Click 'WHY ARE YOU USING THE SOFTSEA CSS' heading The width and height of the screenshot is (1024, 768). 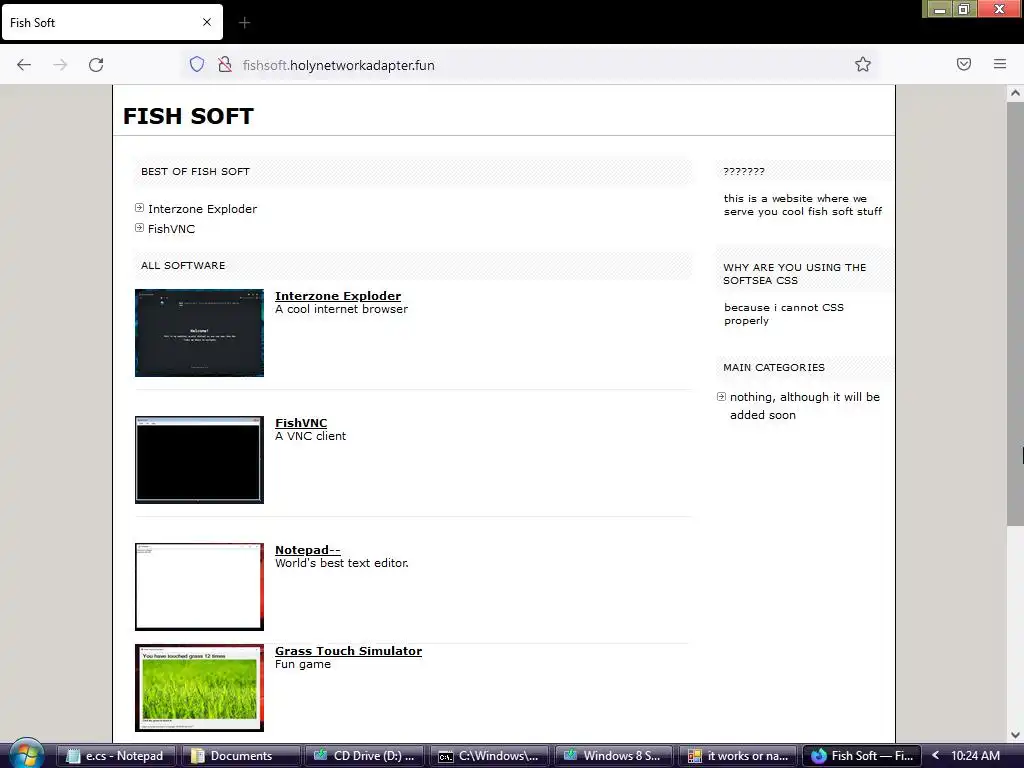click(x=794, y=274)
